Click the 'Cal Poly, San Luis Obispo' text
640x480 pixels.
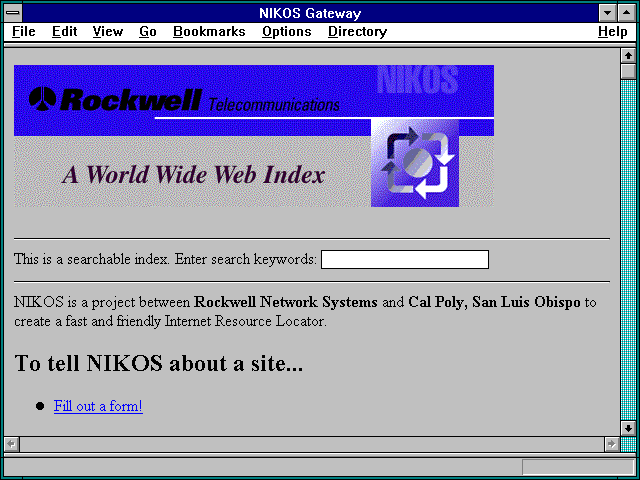click(494, 302)
